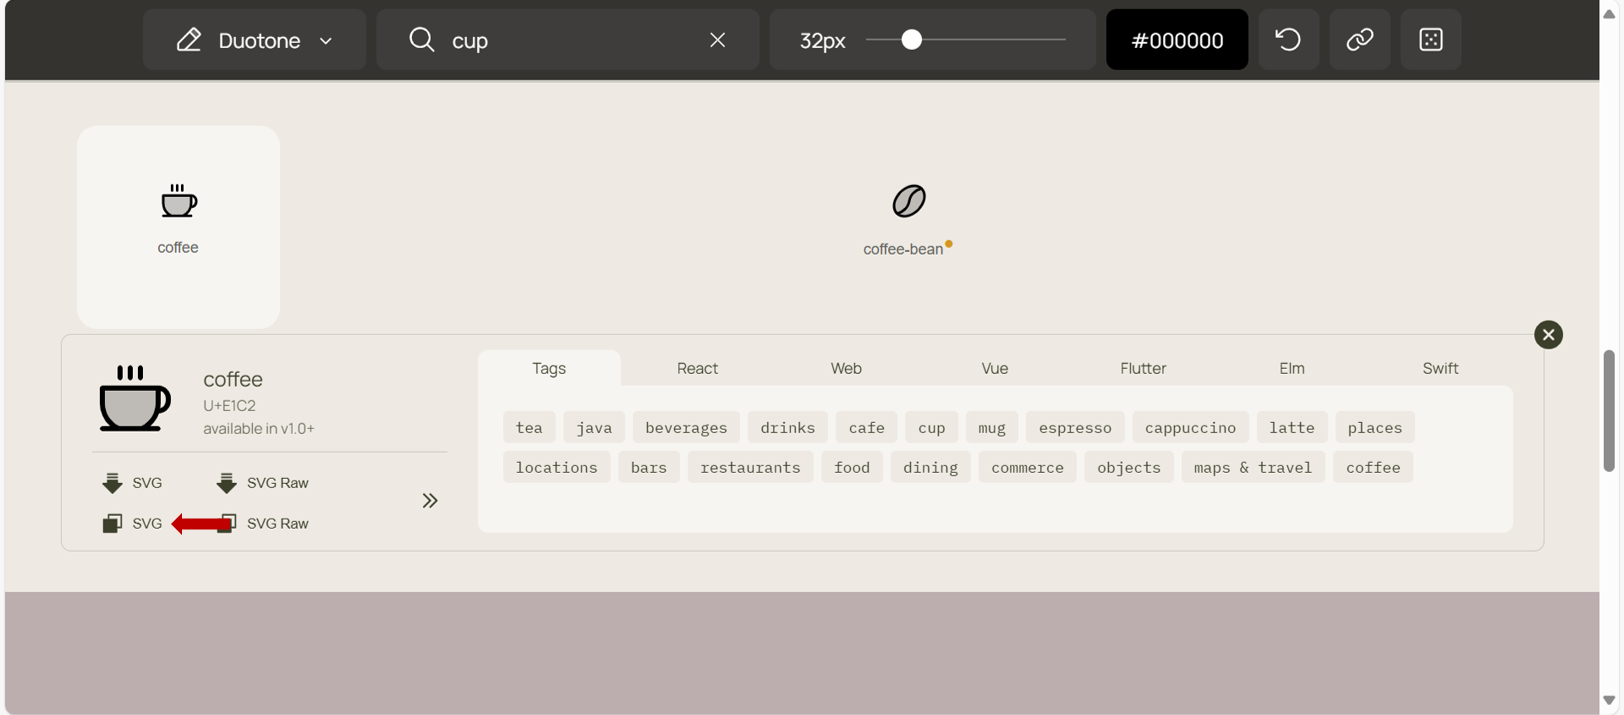Open the Duotone weight dropdown
Viewport: 1624px width, 715px height.
tap(255, 40)
